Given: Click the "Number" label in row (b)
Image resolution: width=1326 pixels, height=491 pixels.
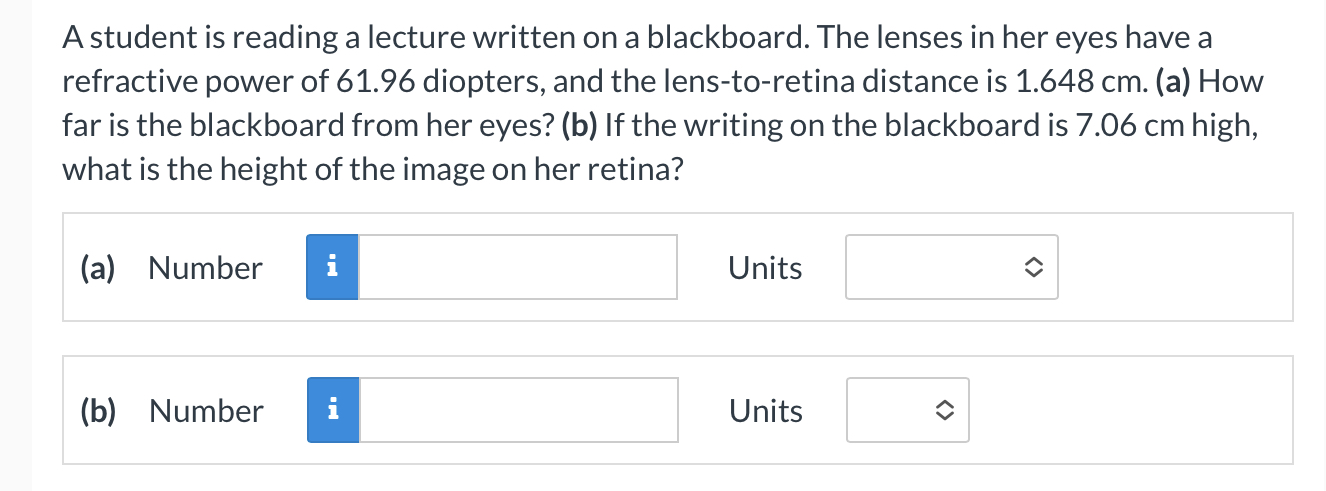Looking at the screenshot, I should coord(206,411).
